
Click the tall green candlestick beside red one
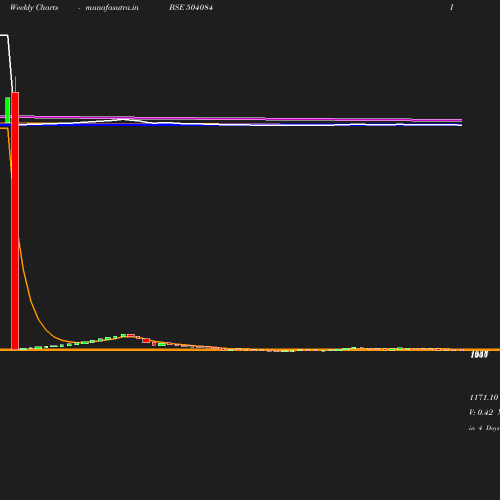(x=7, y=110)
